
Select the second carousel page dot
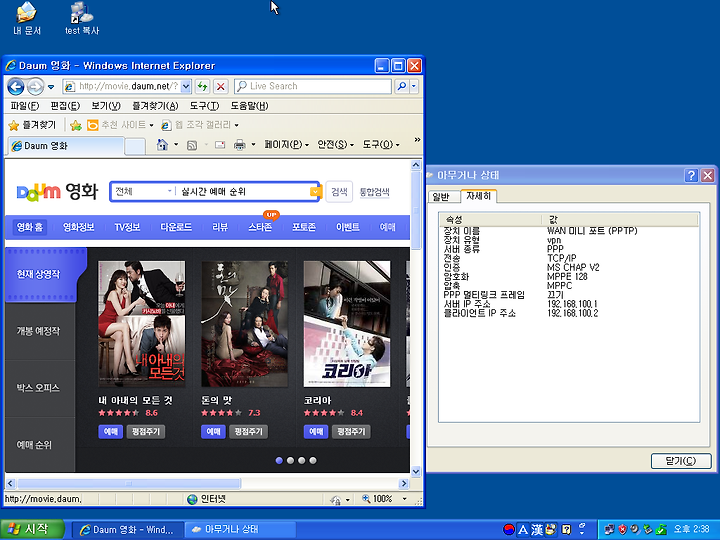point(290,460)
